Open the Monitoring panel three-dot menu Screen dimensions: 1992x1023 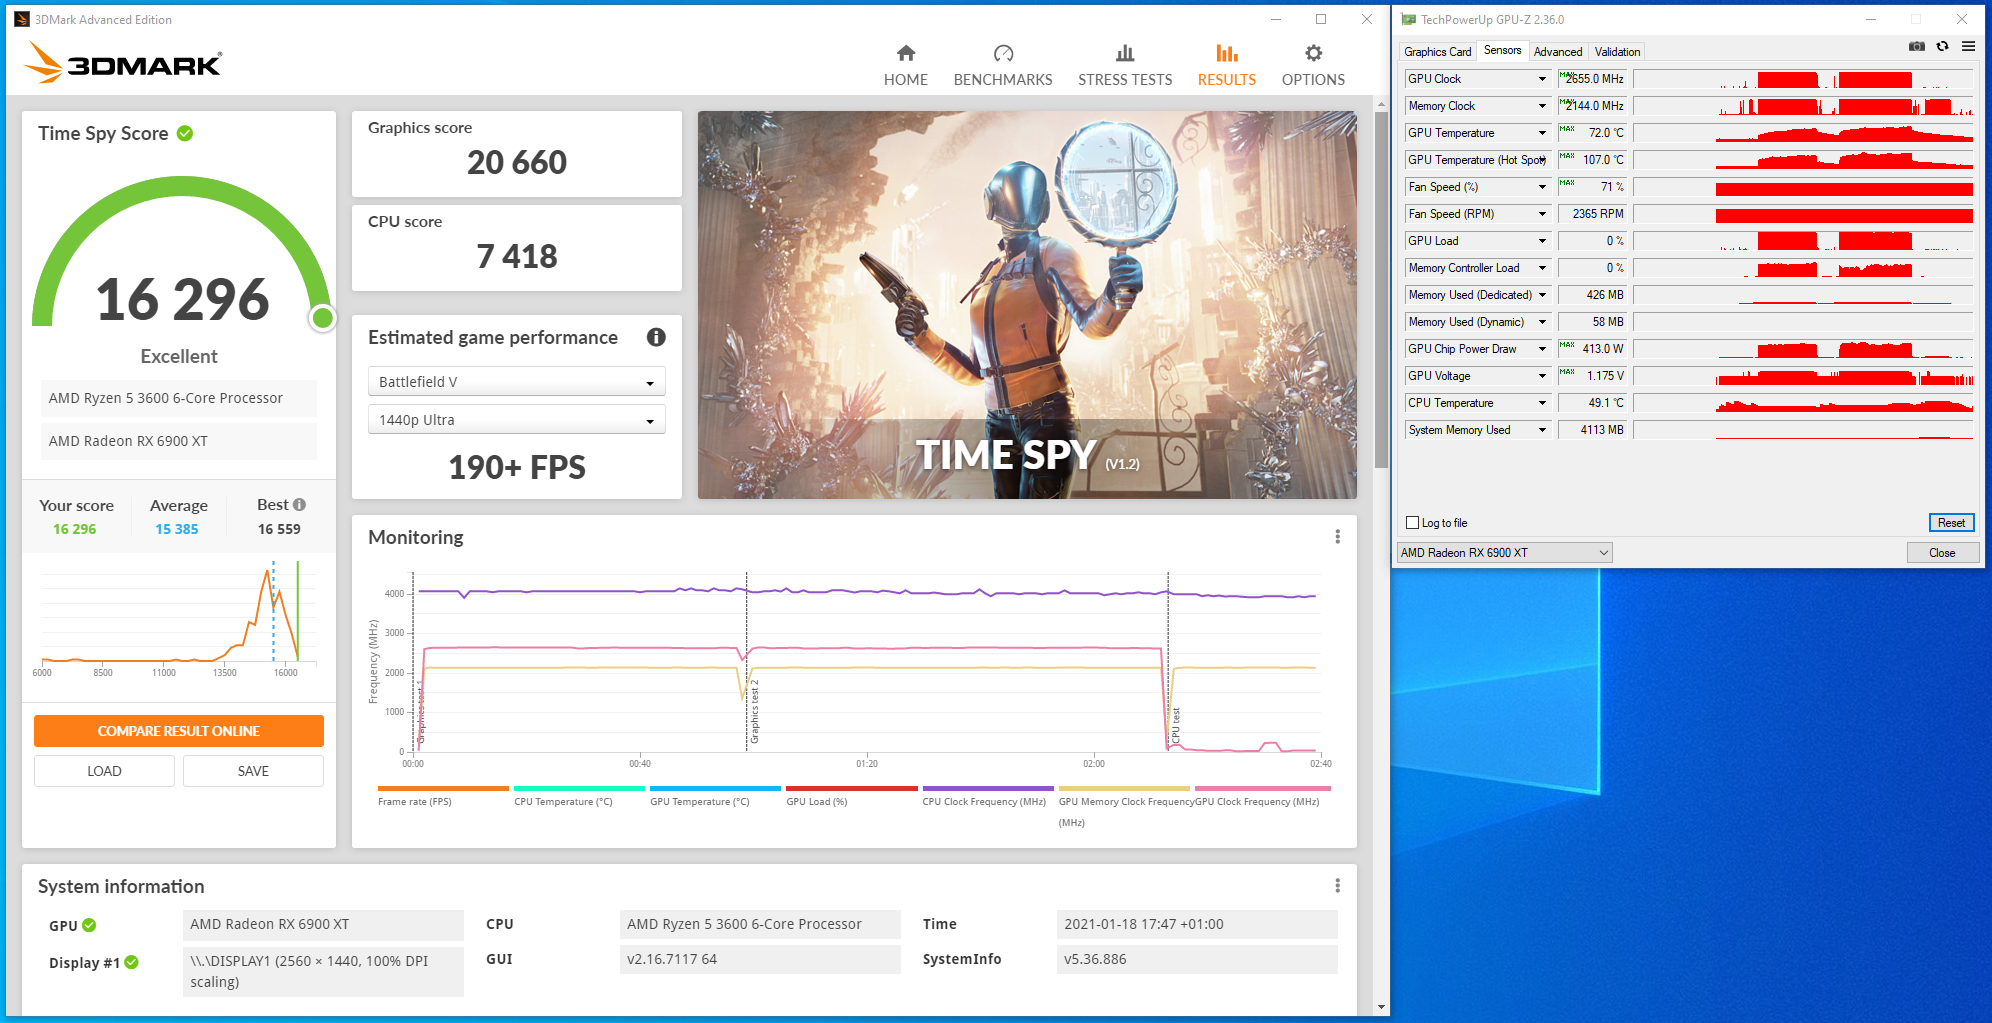coord(1337,537)
